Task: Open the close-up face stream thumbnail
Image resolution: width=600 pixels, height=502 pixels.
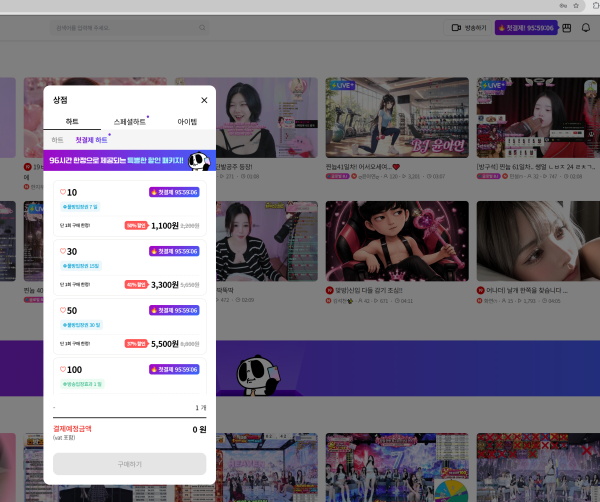Action: pos(538,241)
